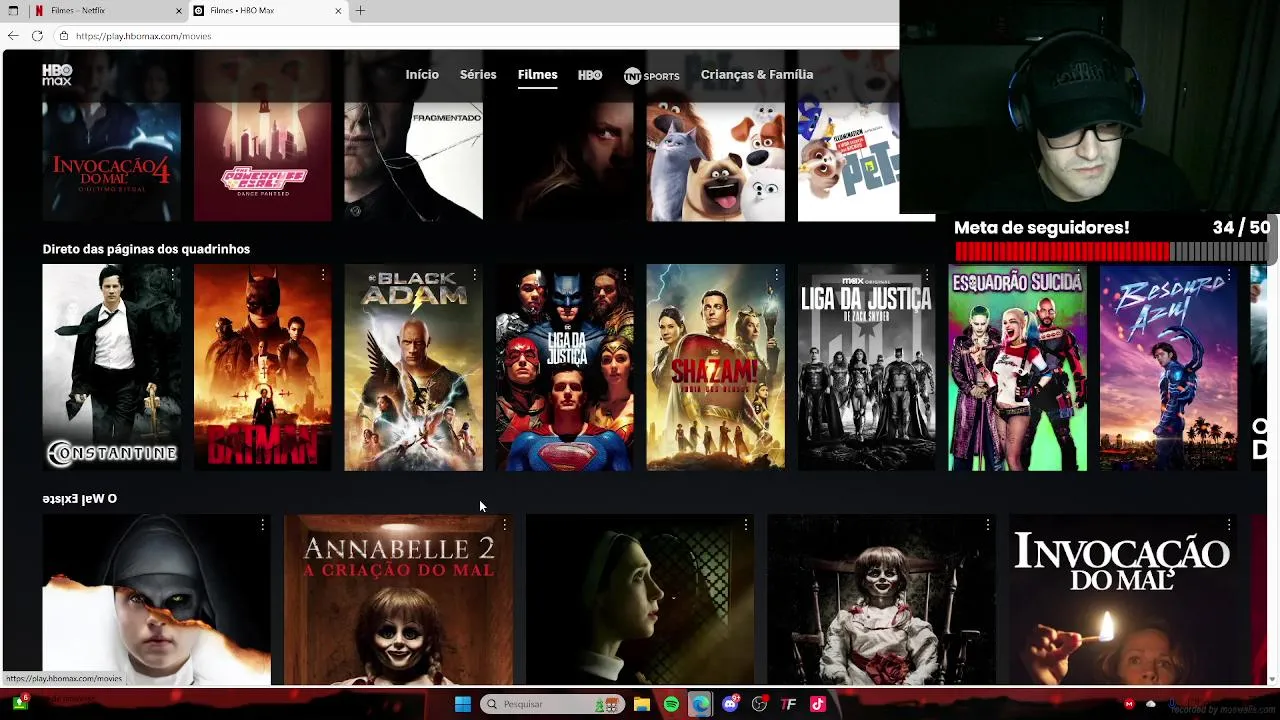
Task: Open Spotify from taskbar
Action: coord(671,704)
